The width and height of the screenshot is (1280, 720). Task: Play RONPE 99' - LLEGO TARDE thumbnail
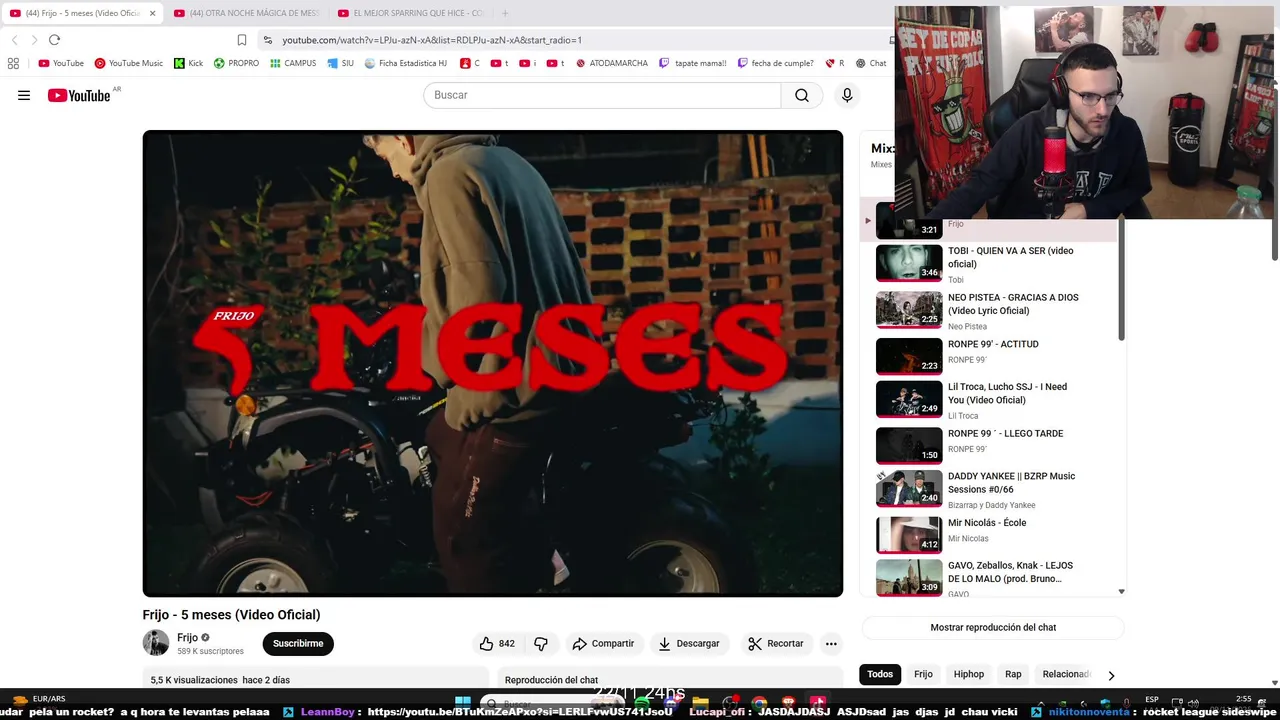(x=909, y=446)
